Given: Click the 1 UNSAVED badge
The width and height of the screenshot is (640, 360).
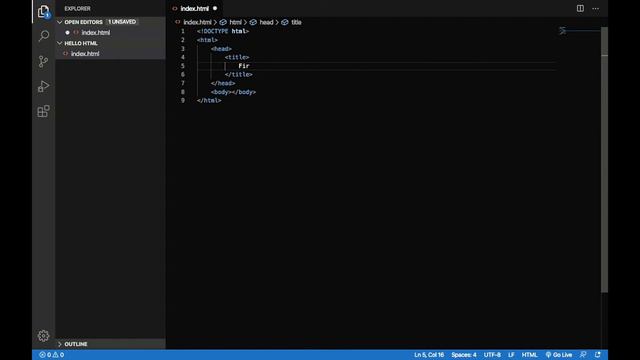Looking at the screenshot, I should coord(122,22).
